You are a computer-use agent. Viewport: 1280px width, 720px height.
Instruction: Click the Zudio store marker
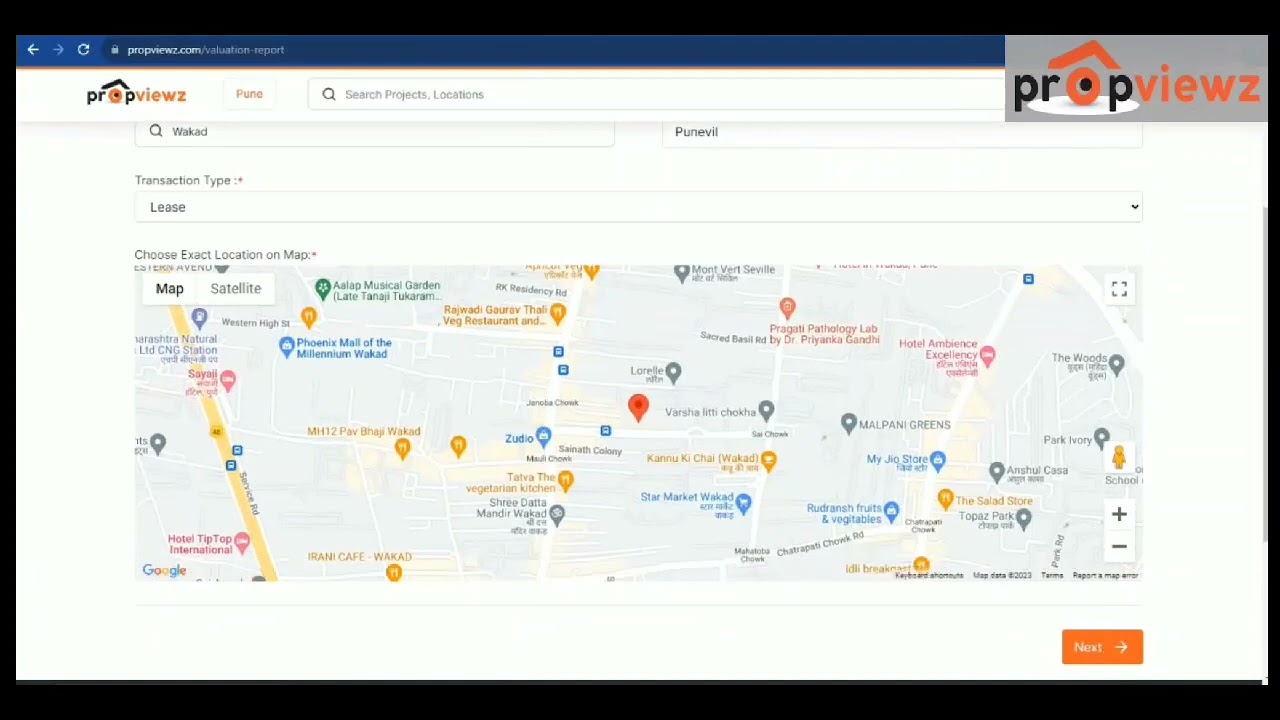[543, 436]
